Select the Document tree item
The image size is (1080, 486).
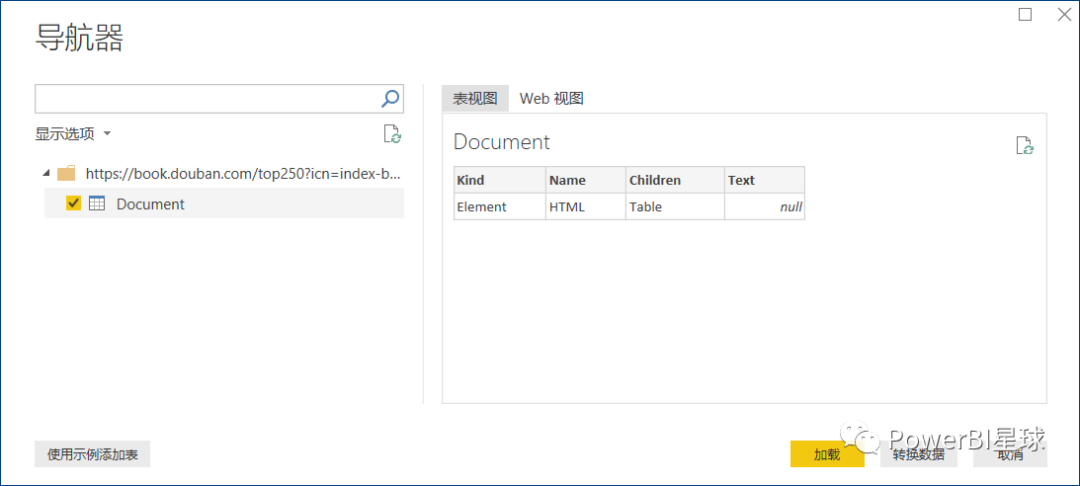[224, 204]
